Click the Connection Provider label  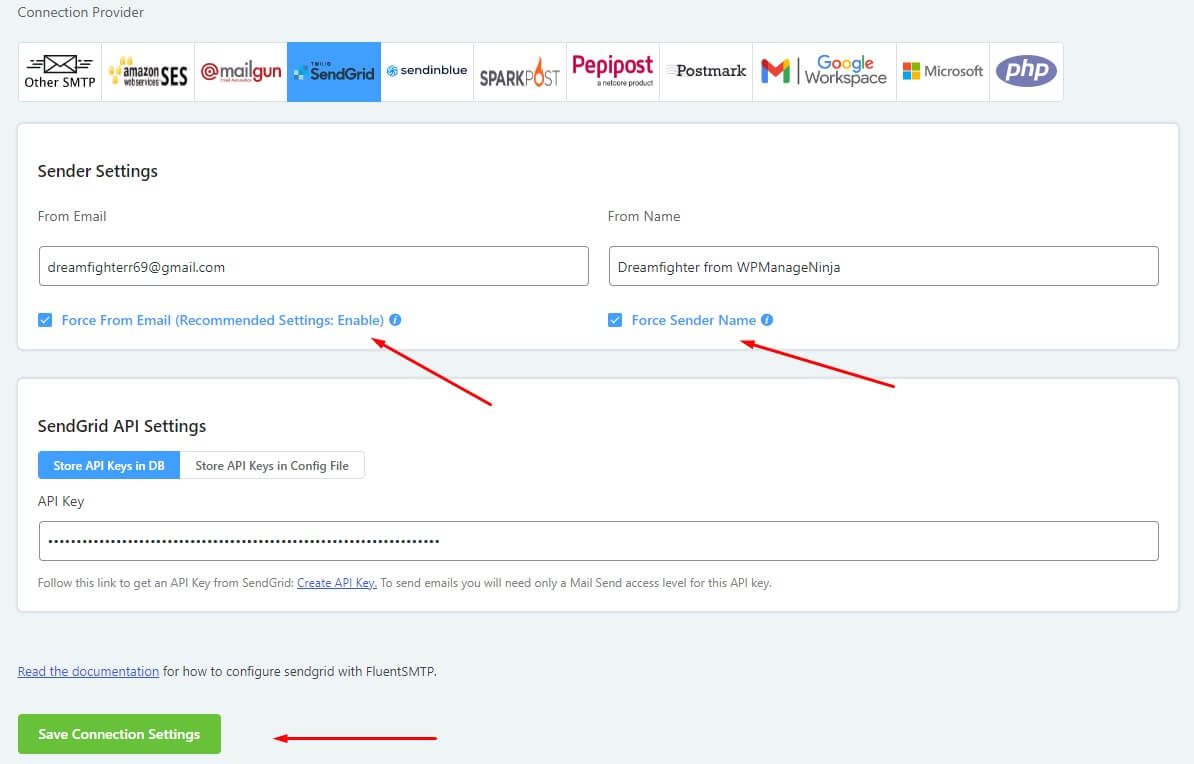[x=81, y=12]
